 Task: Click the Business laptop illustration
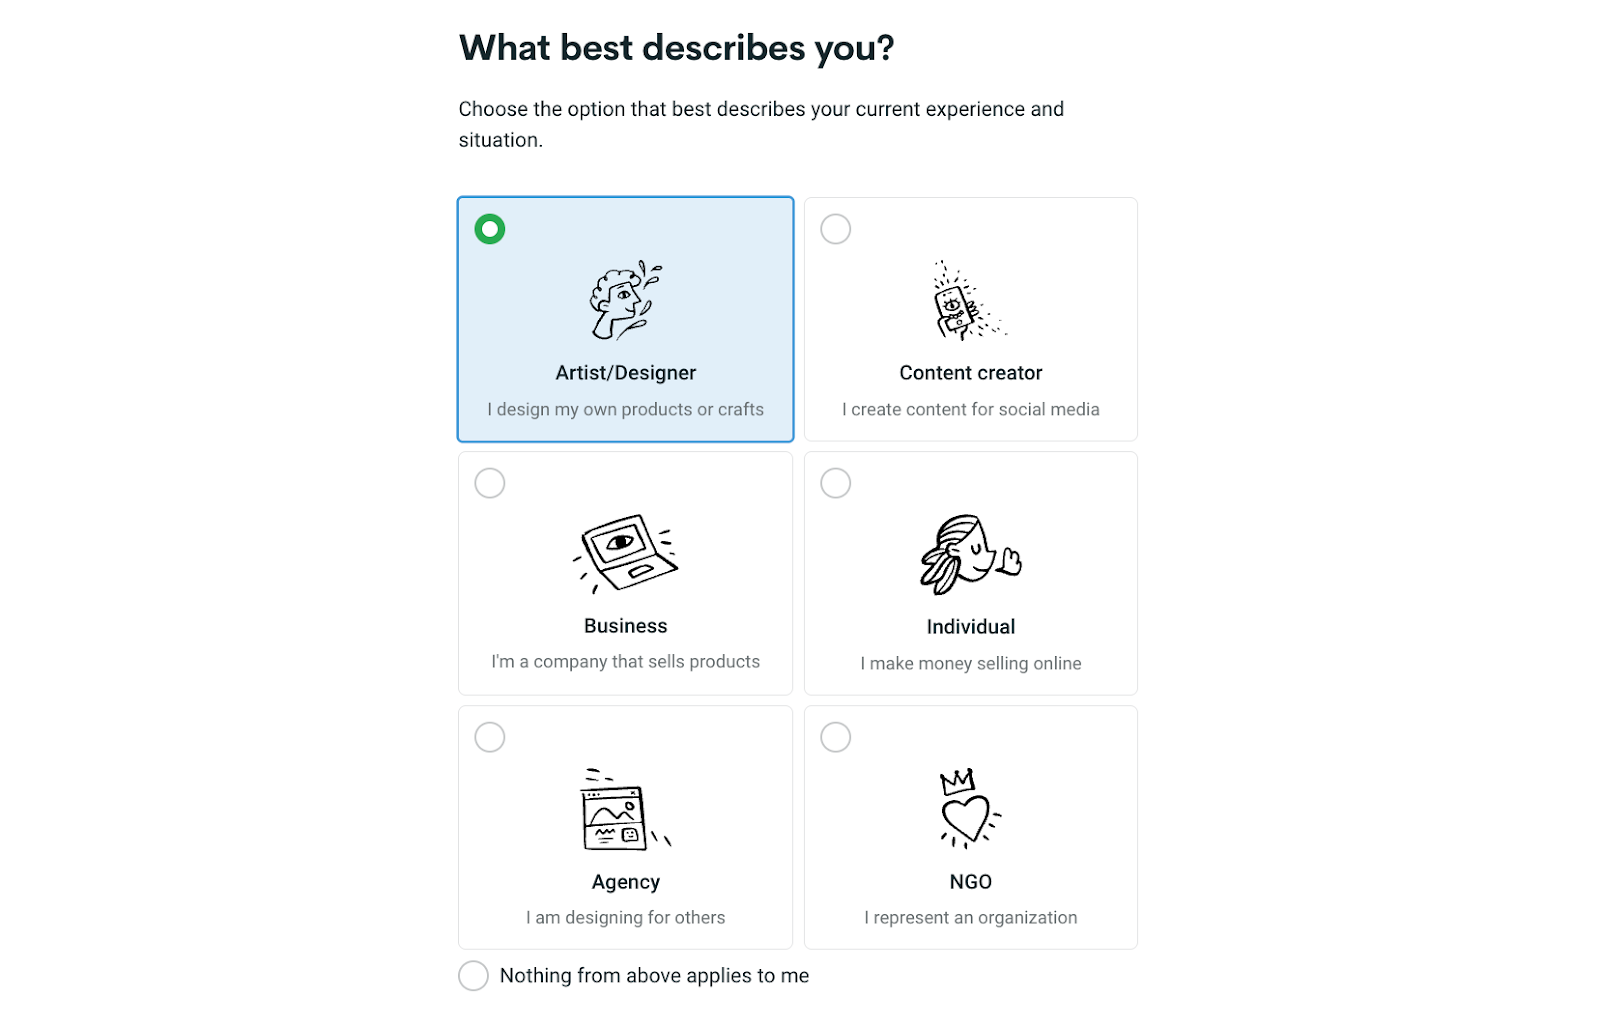[625, 550]
